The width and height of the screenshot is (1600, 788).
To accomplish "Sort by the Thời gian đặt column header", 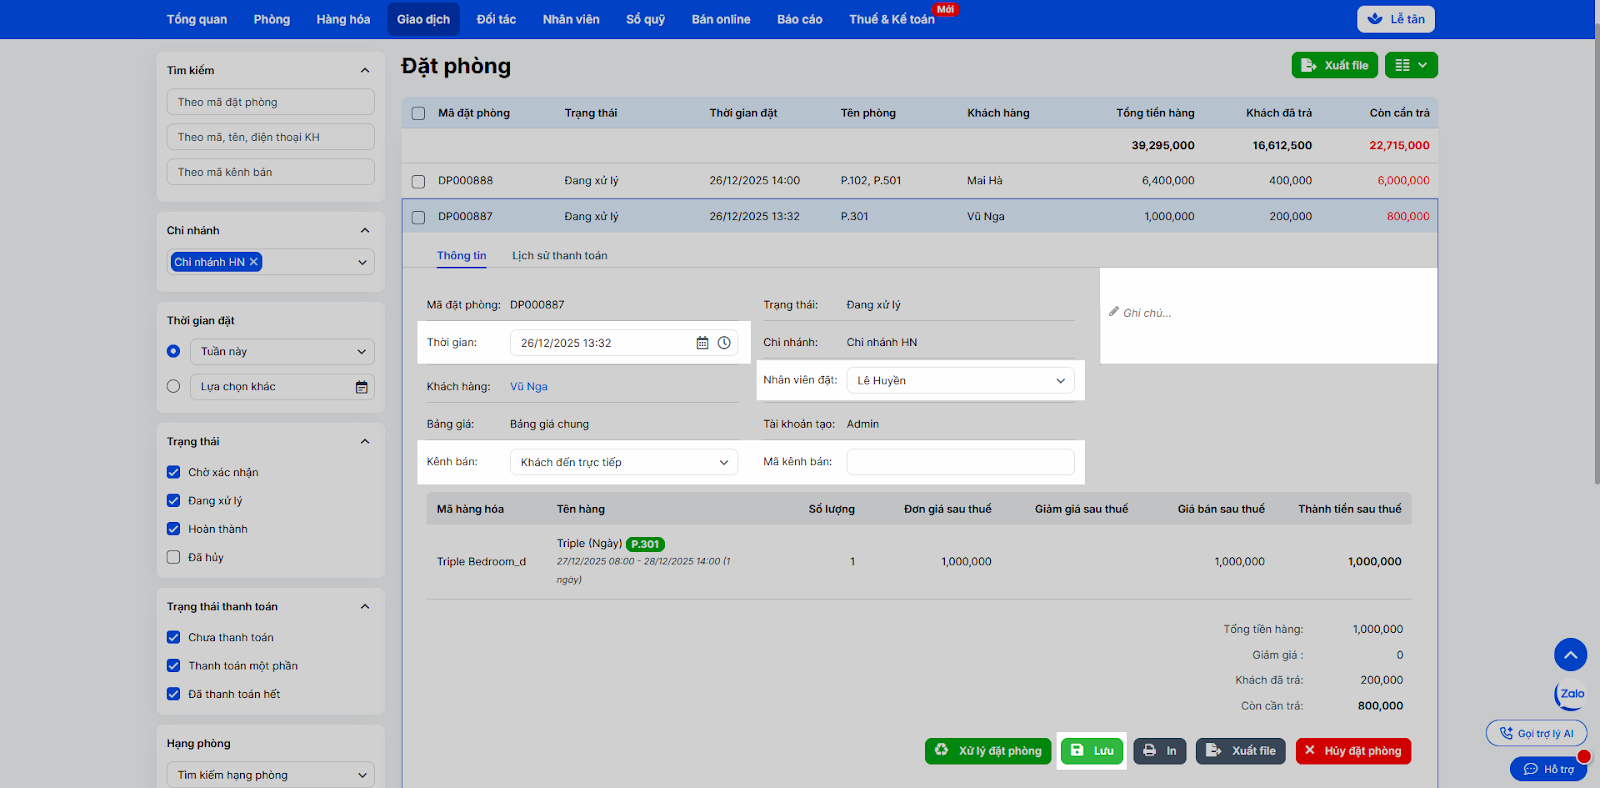I will [743, 113].
